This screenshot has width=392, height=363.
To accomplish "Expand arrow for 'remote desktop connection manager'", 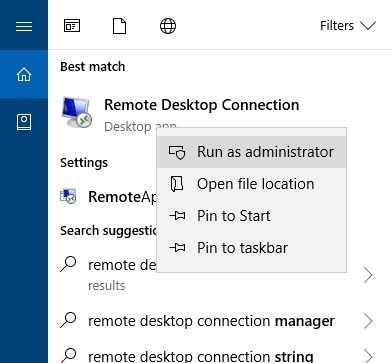I will (x=368, y=321).
